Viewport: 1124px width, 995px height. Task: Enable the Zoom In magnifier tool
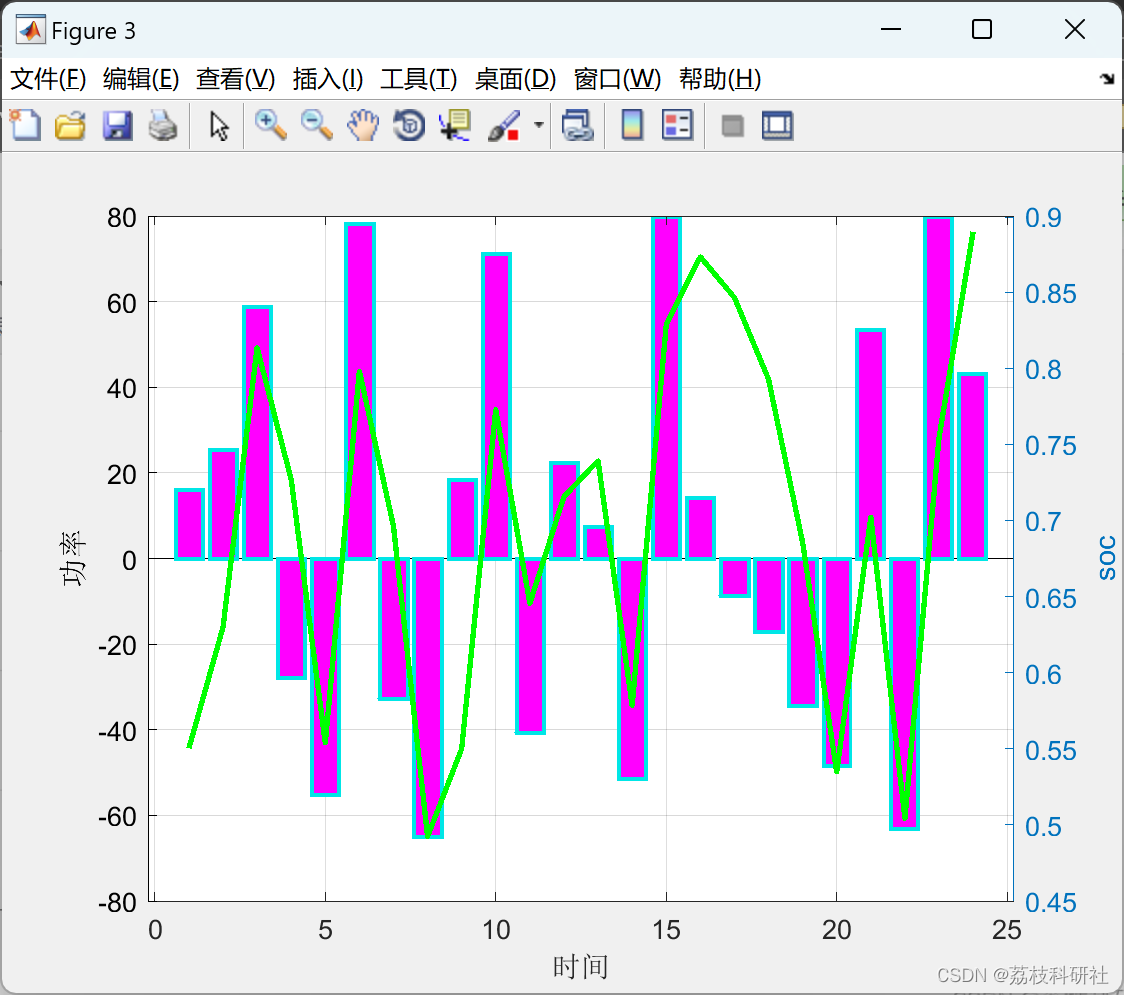[271, 125]
